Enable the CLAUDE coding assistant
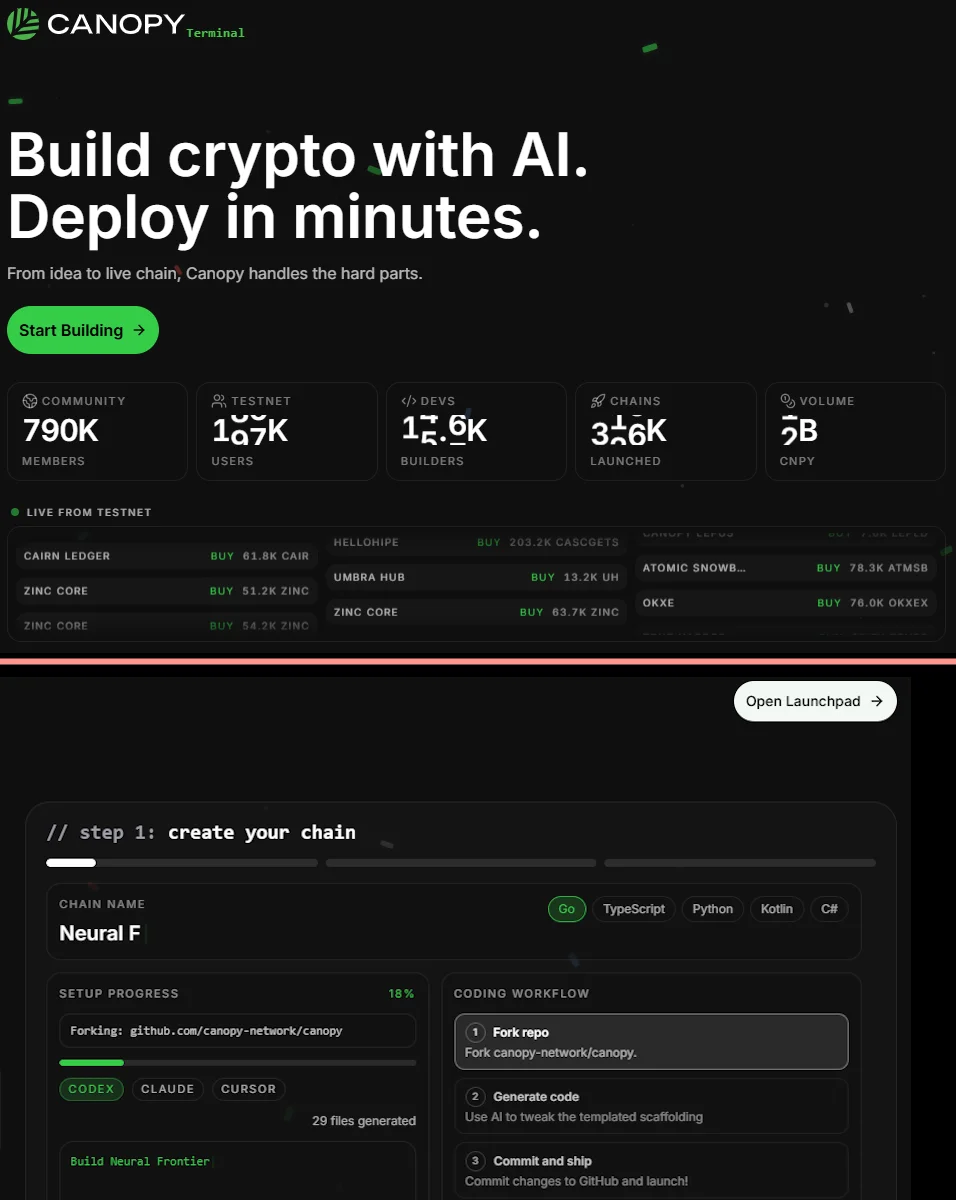The width and height of the screenshot is (956, 1200). [167, 1089]
